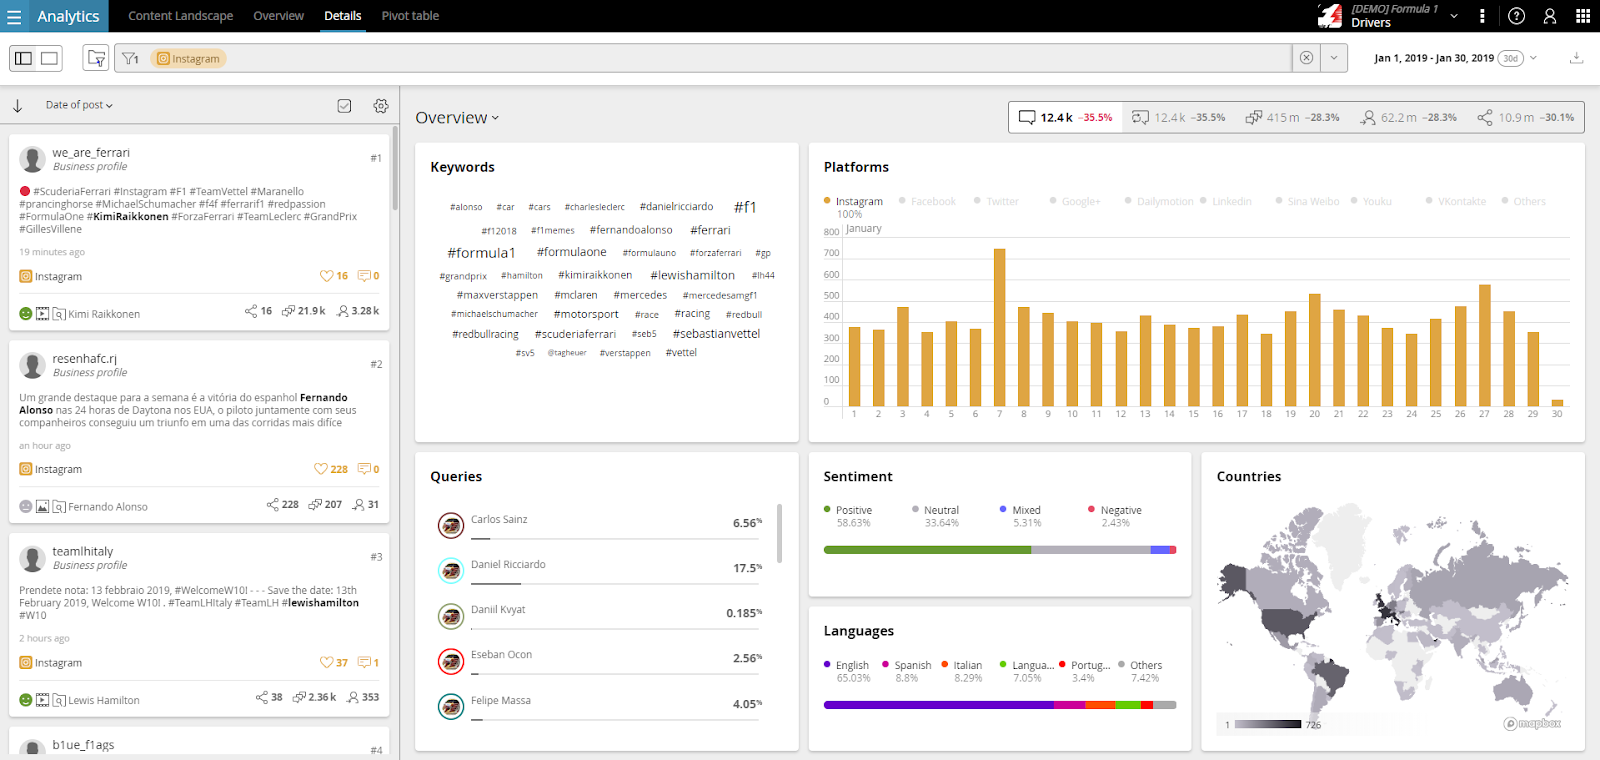Download report using the export icon
The image size is (1600, 760).
coord(1576,58)
